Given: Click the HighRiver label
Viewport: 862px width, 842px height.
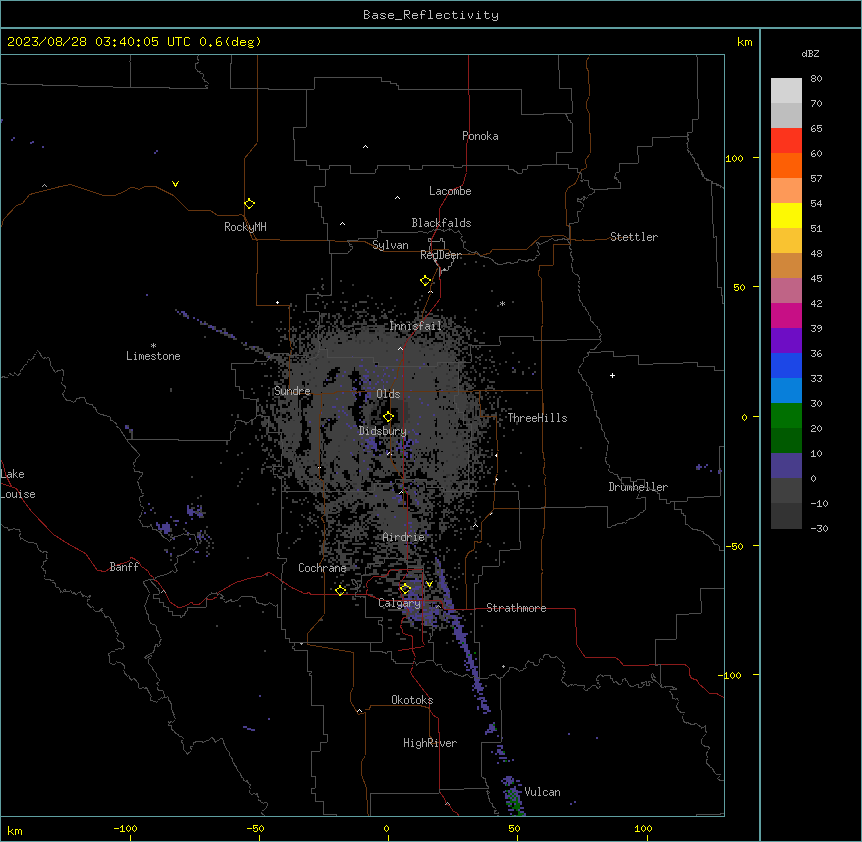Looking at the screenshot, I should pos(430,743).
